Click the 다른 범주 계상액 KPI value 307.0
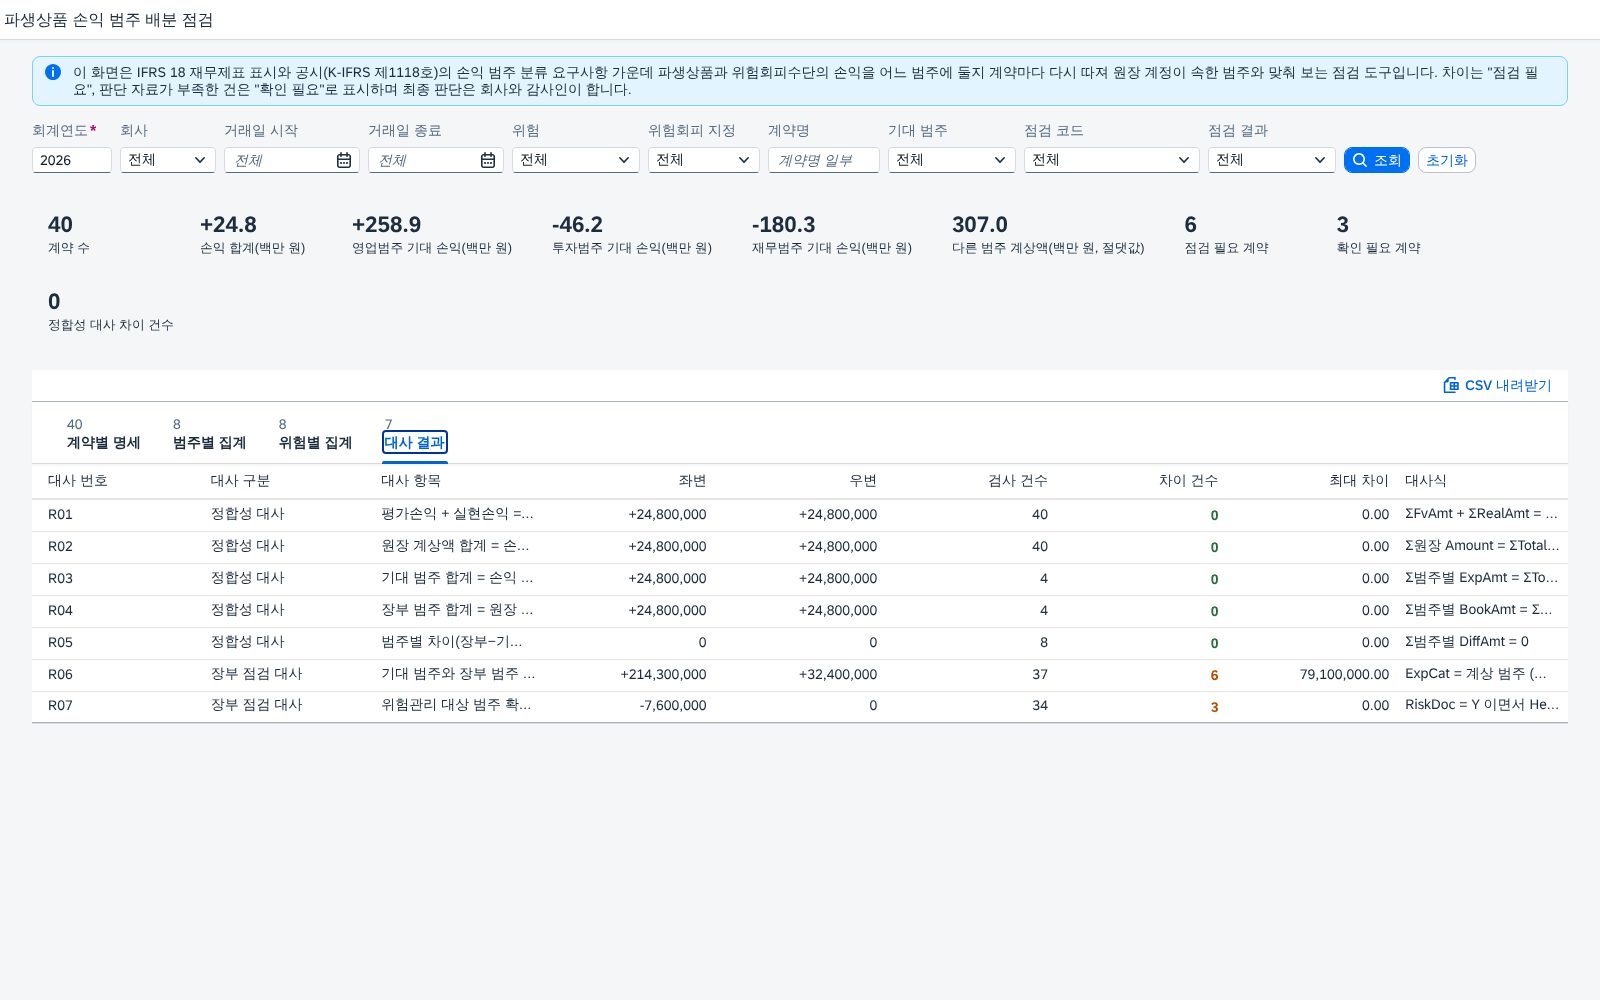 point(980,225)
